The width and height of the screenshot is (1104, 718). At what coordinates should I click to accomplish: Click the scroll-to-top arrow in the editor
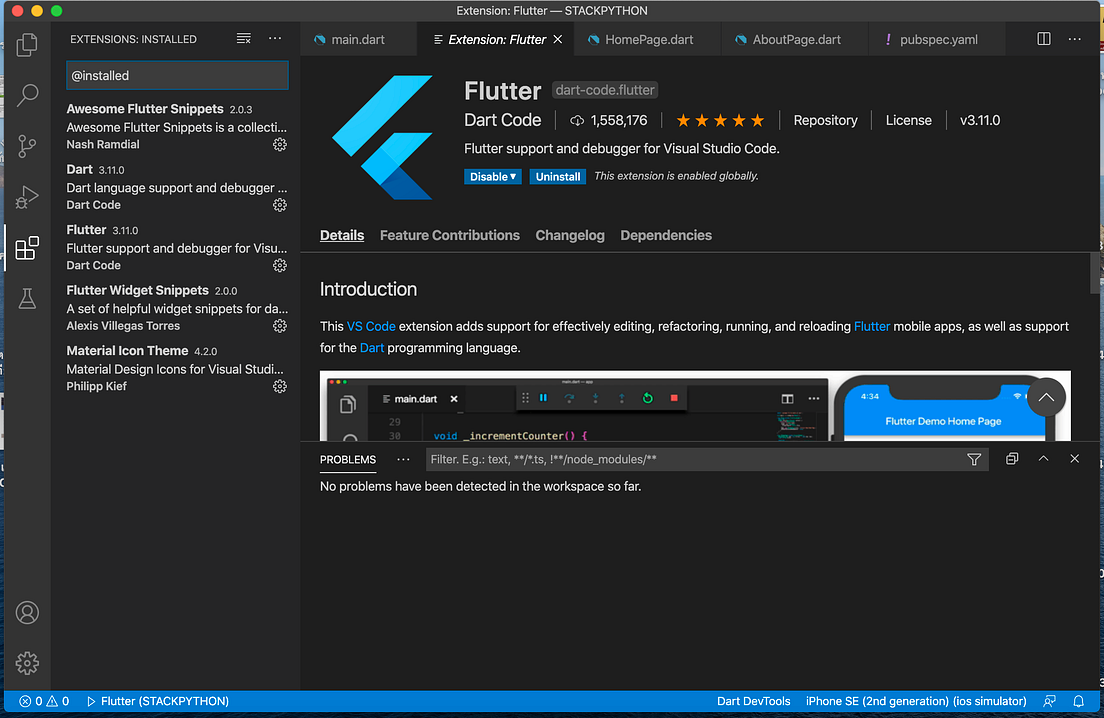pyautogui.click(x=1046, y=398)
